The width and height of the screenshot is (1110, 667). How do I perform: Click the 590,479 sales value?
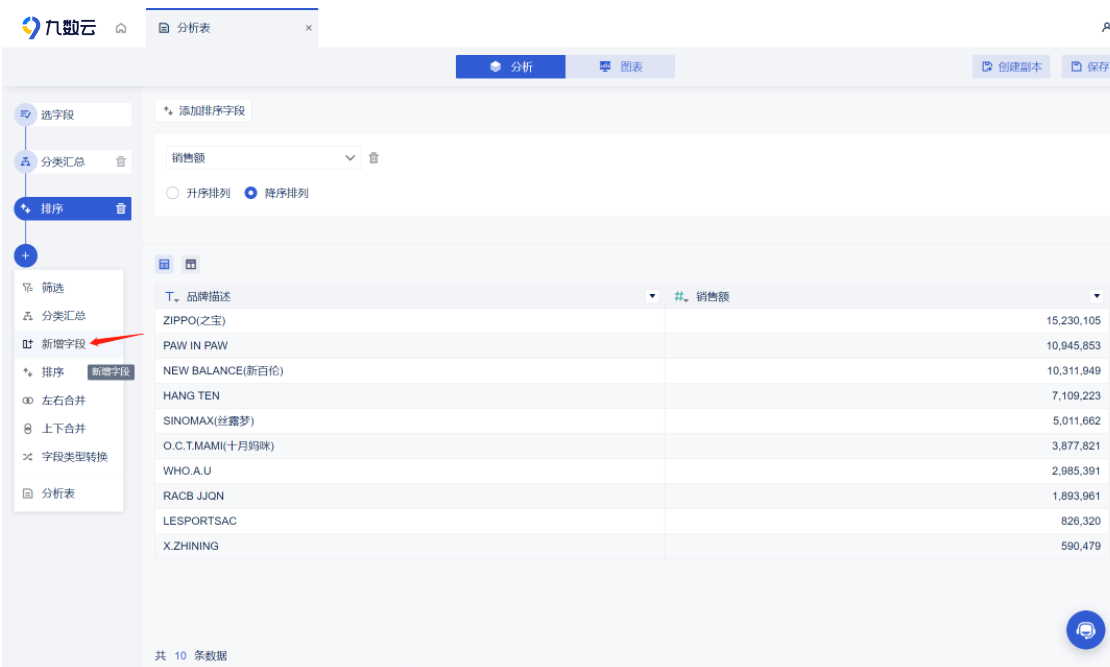click(x=1080, y=546)
